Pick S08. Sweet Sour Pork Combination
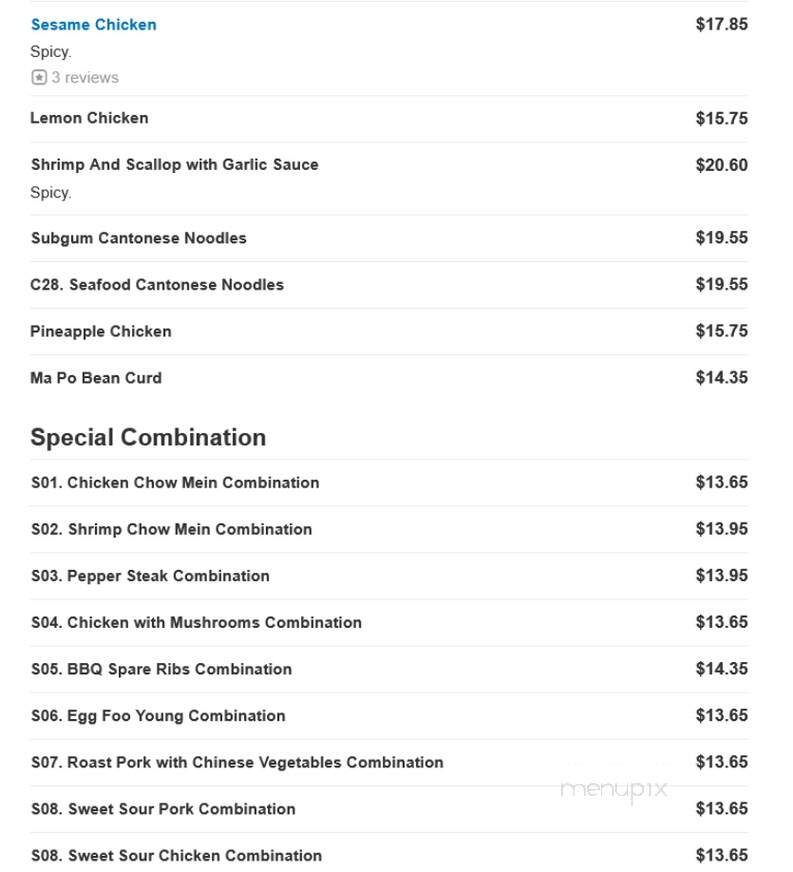Screen dimensions: 793x872 click(x=163, y=809)
